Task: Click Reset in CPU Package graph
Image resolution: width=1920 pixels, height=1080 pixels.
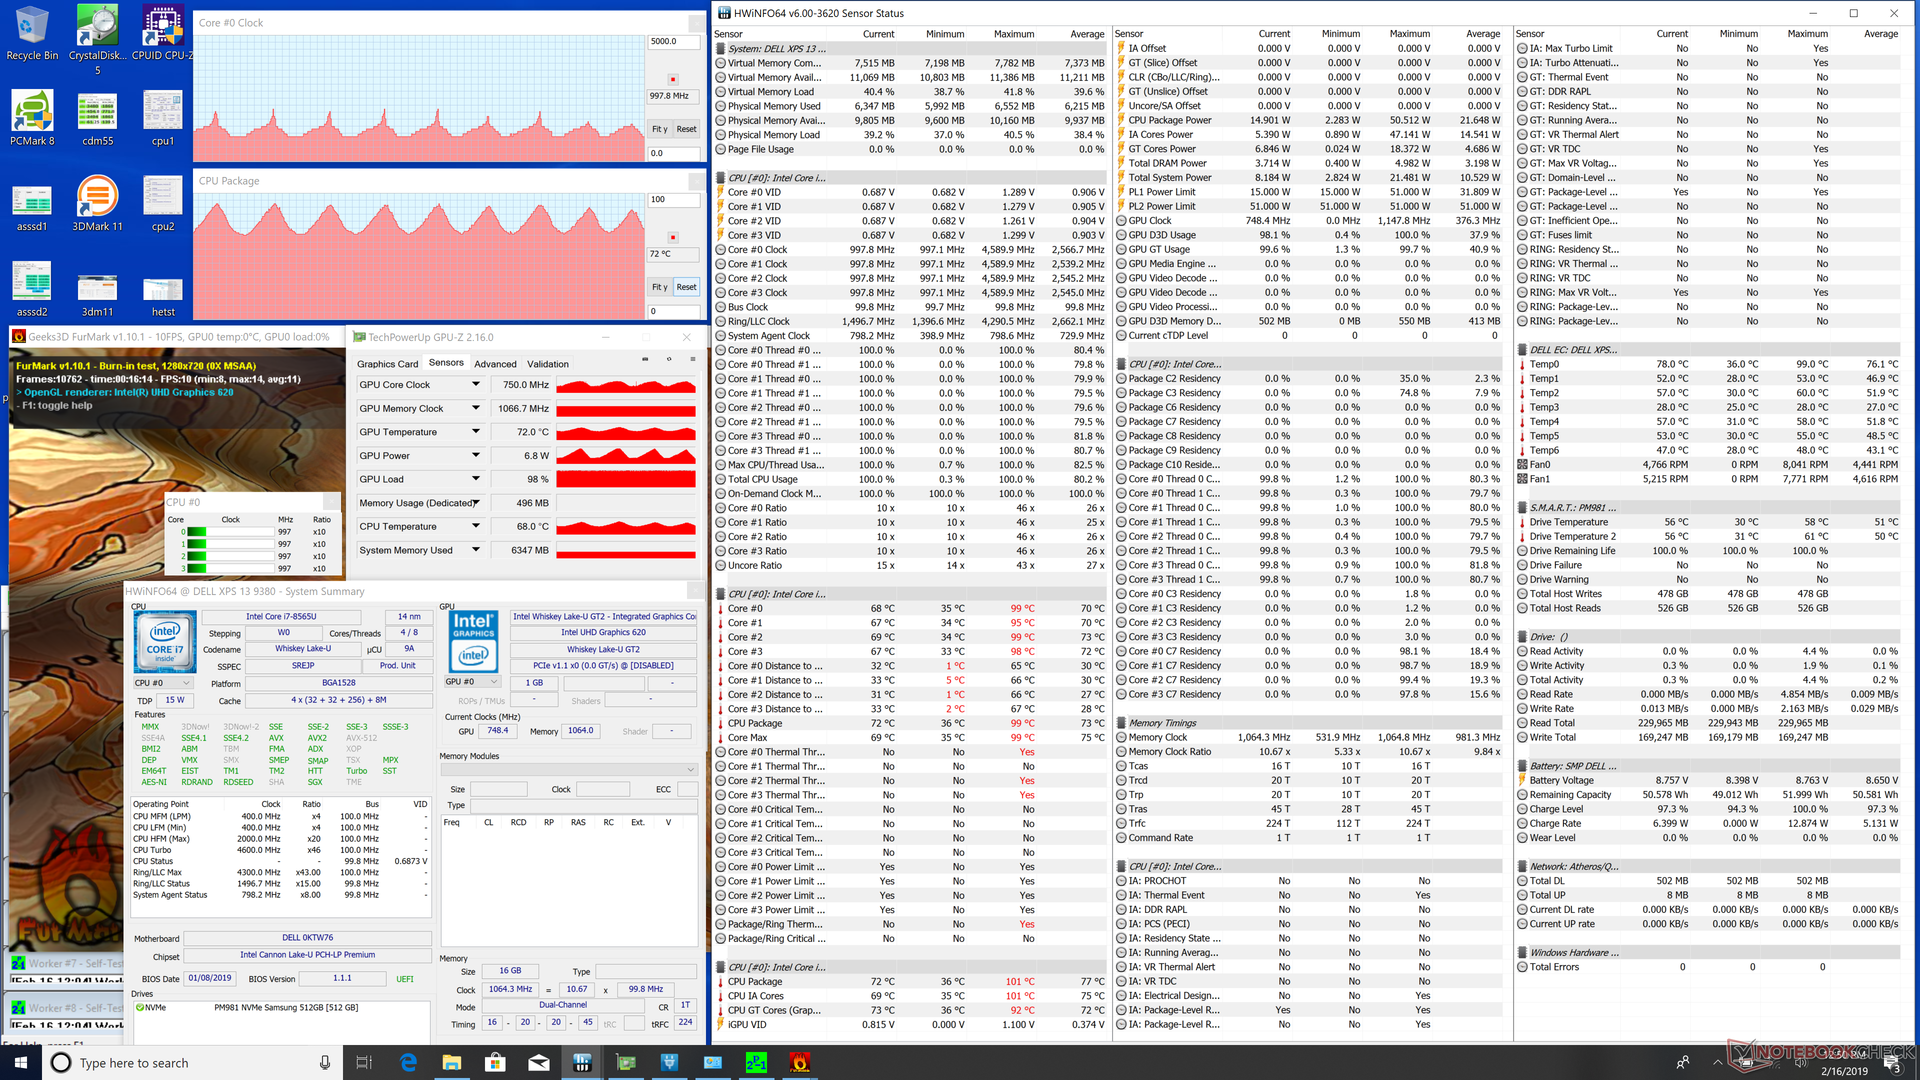Action: (x=686, y=287)
